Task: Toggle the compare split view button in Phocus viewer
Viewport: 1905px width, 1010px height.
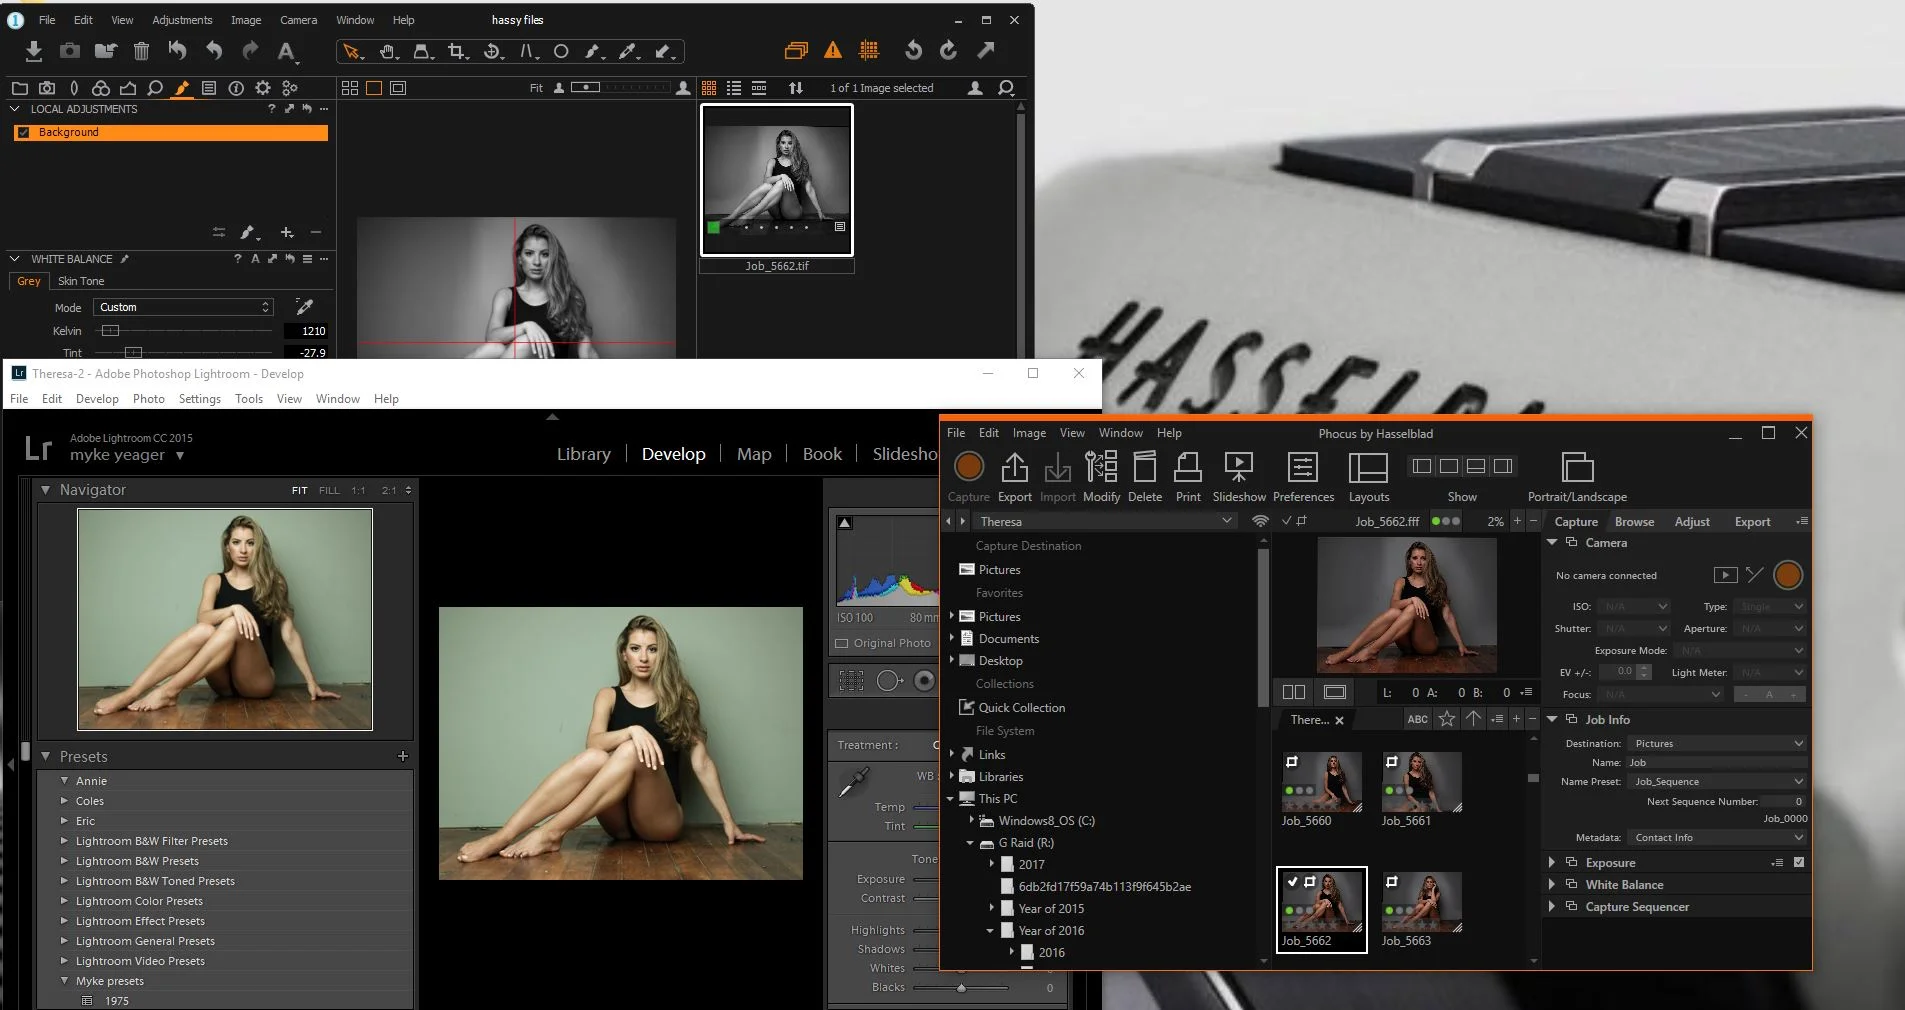Action: pyautogui.click(x=1293, y=691)
